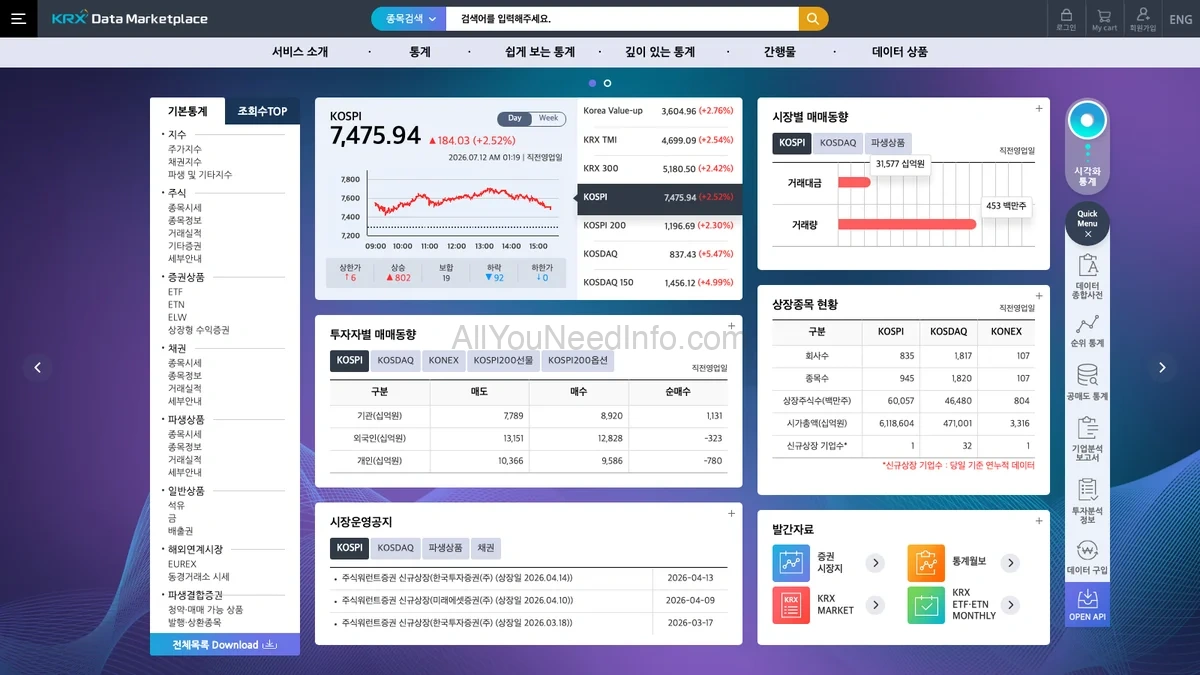The image size is (1200, 675).
Task: Open the login lock icon
Action: click(x=1066, y=18)
